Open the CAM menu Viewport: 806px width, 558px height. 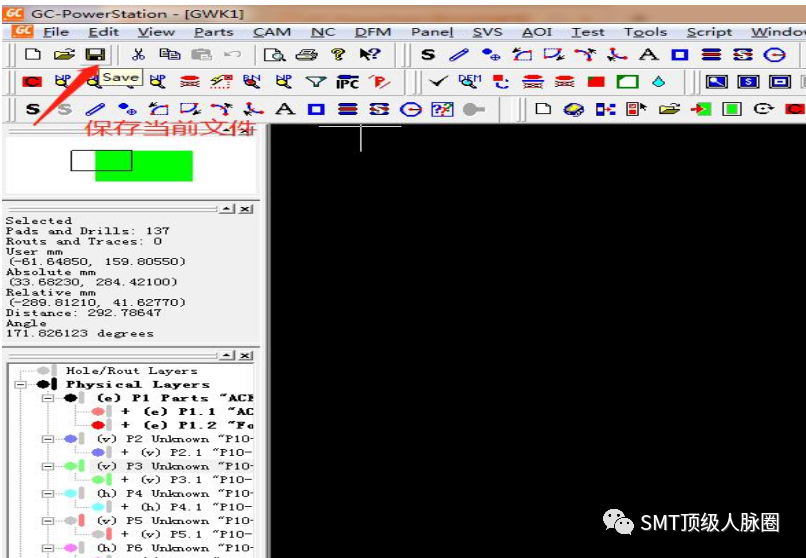(272, 32)
